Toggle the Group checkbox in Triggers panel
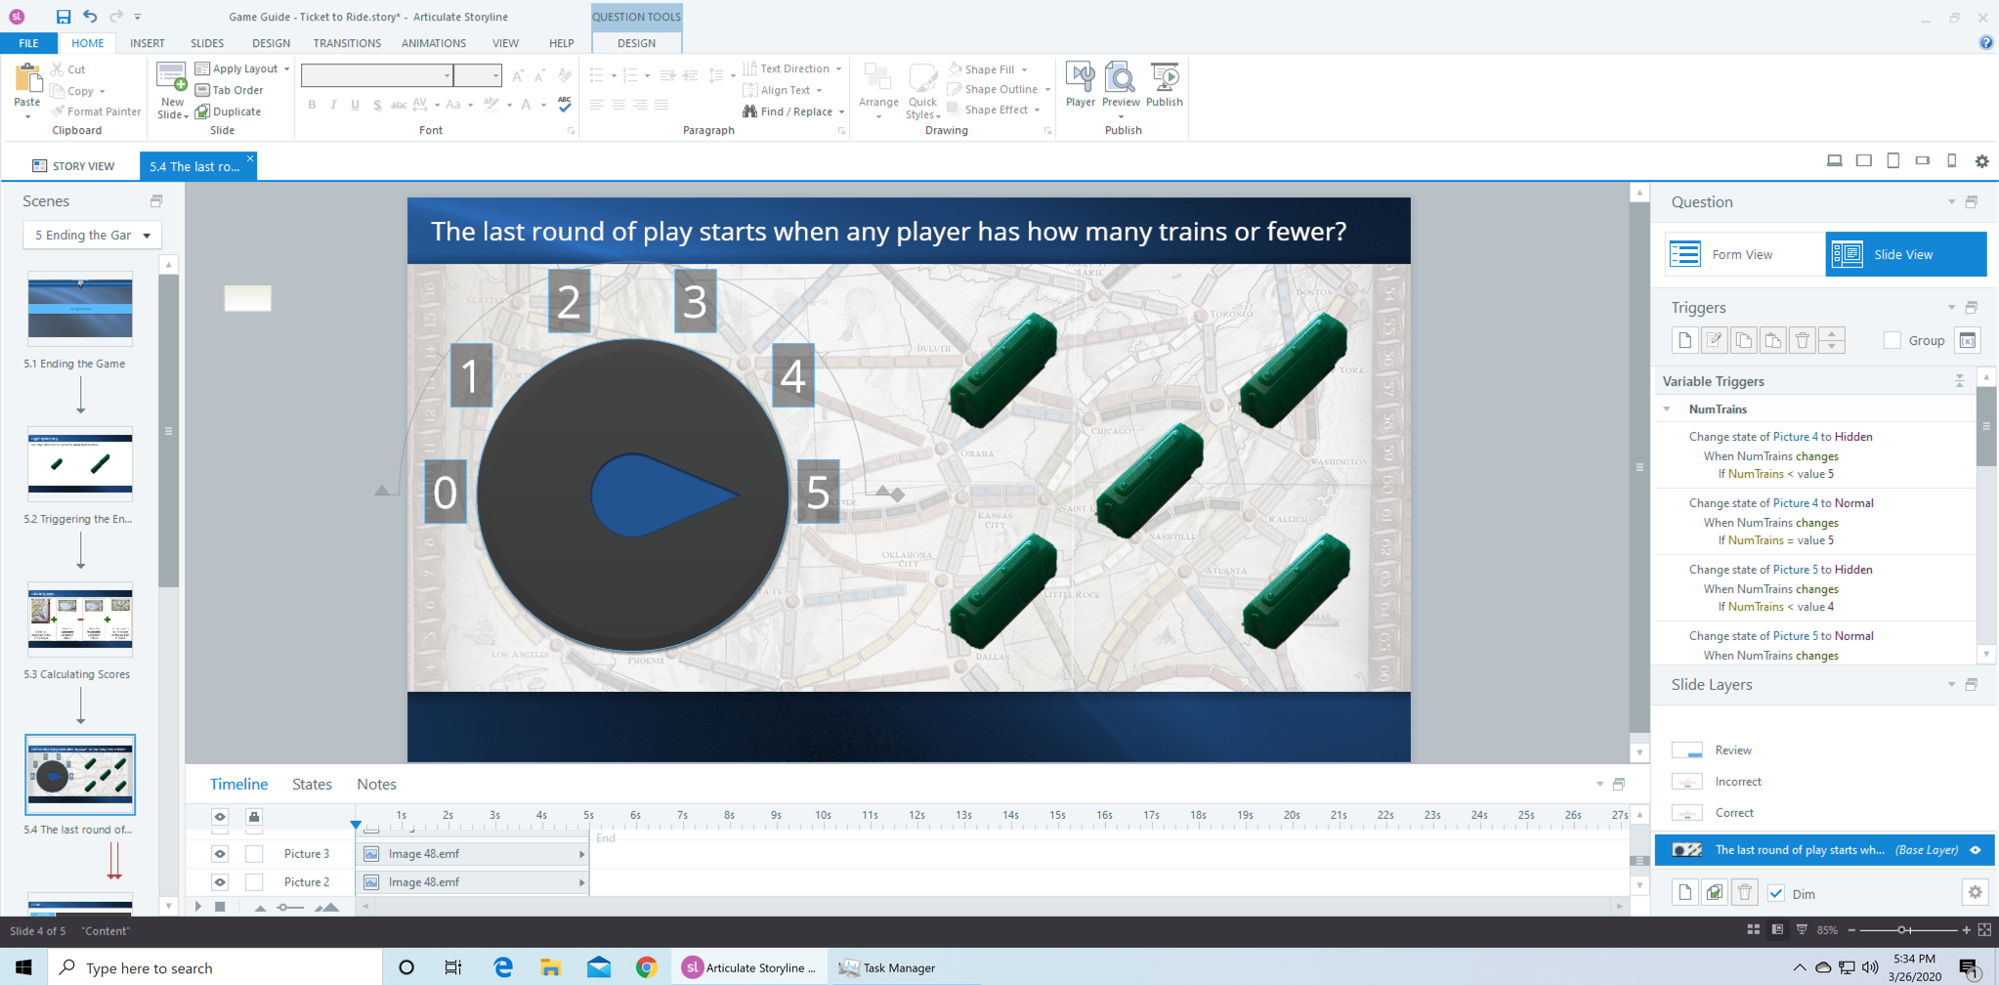The width and height of the screenshot is (1999, 985). 1891,341
